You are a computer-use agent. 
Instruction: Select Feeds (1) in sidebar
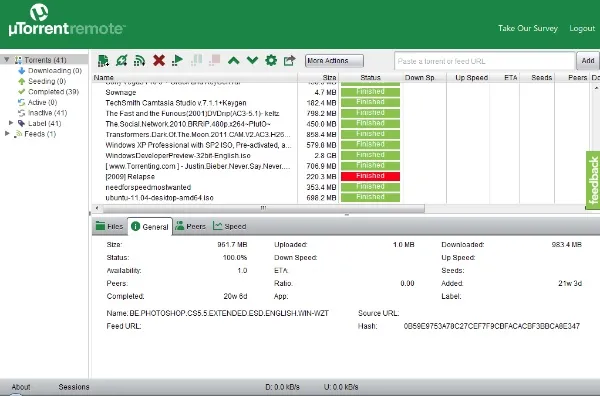pos(40,134)
